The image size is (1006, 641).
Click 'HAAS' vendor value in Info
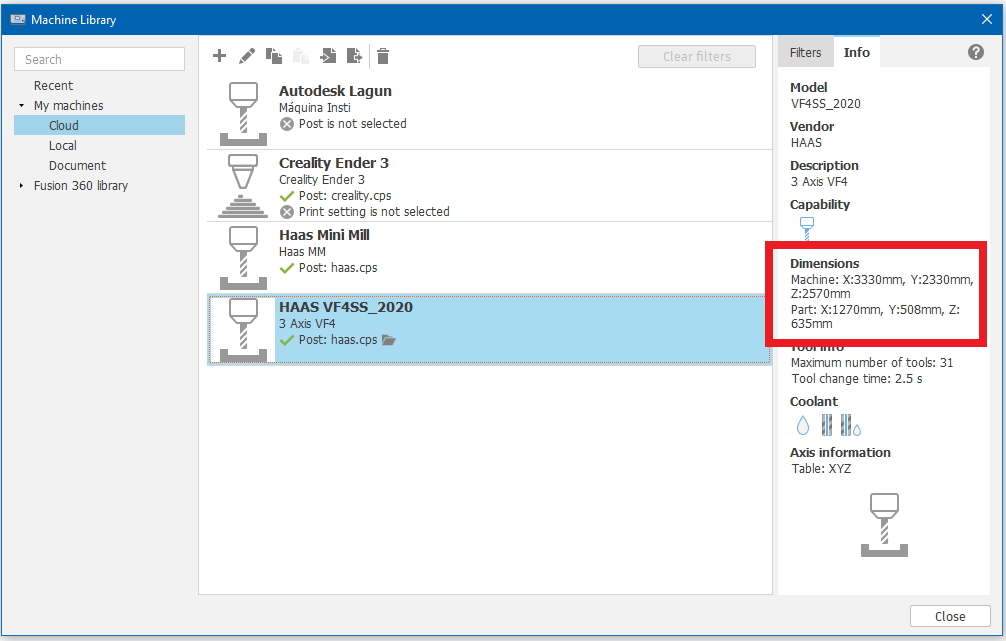tap(806, 142)
